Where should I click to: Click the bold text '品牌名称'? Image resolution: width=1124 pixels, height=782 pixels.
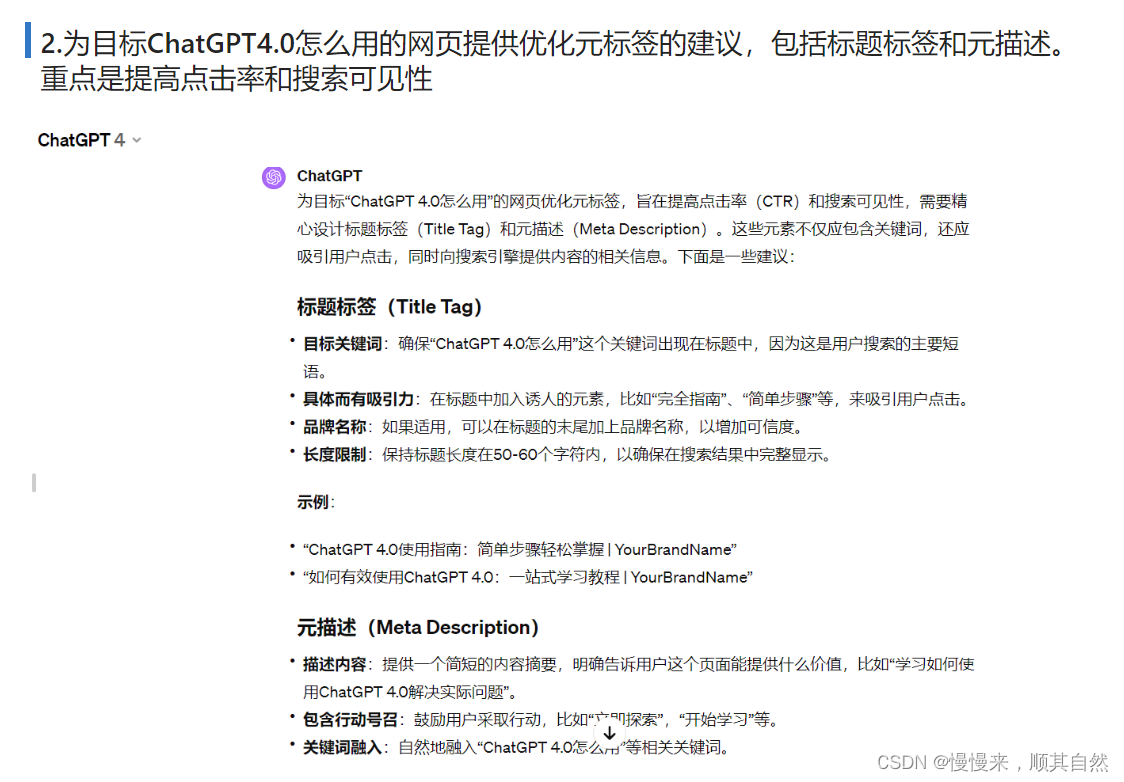(334, 427)
